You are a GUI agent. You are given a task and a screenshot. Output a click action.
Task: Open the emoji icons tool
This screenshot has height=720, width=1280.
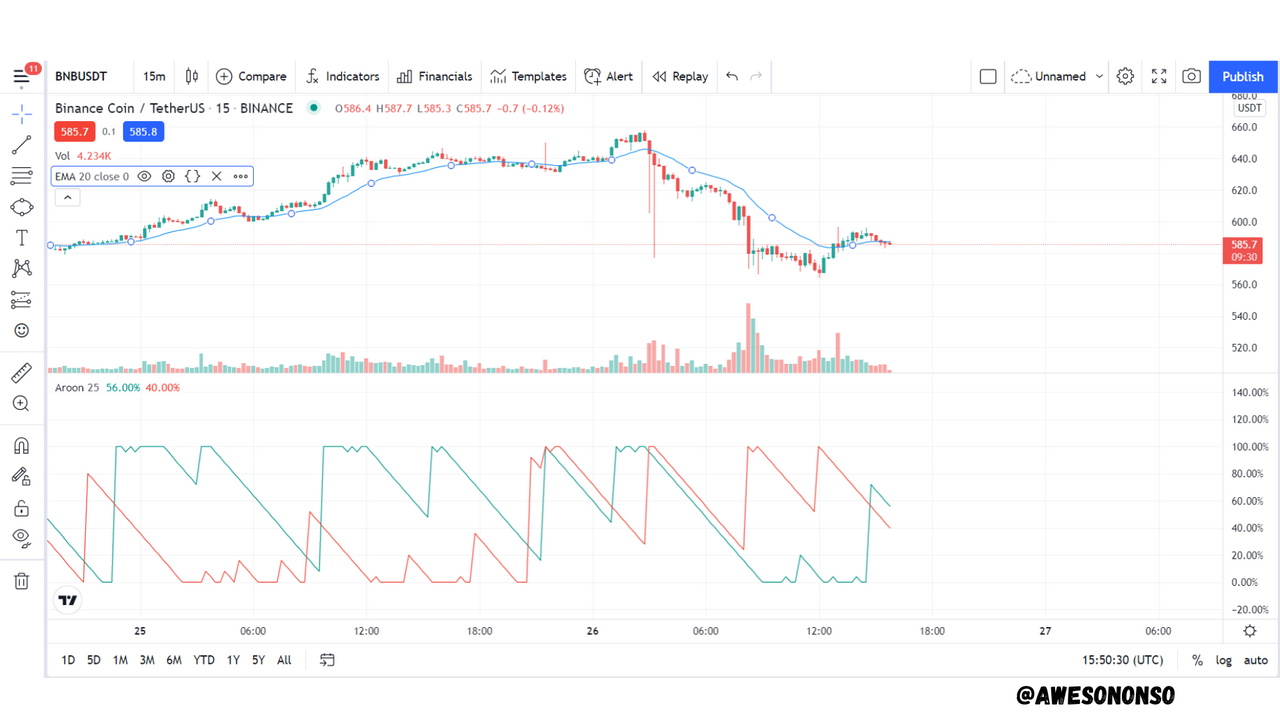[21, 330]
